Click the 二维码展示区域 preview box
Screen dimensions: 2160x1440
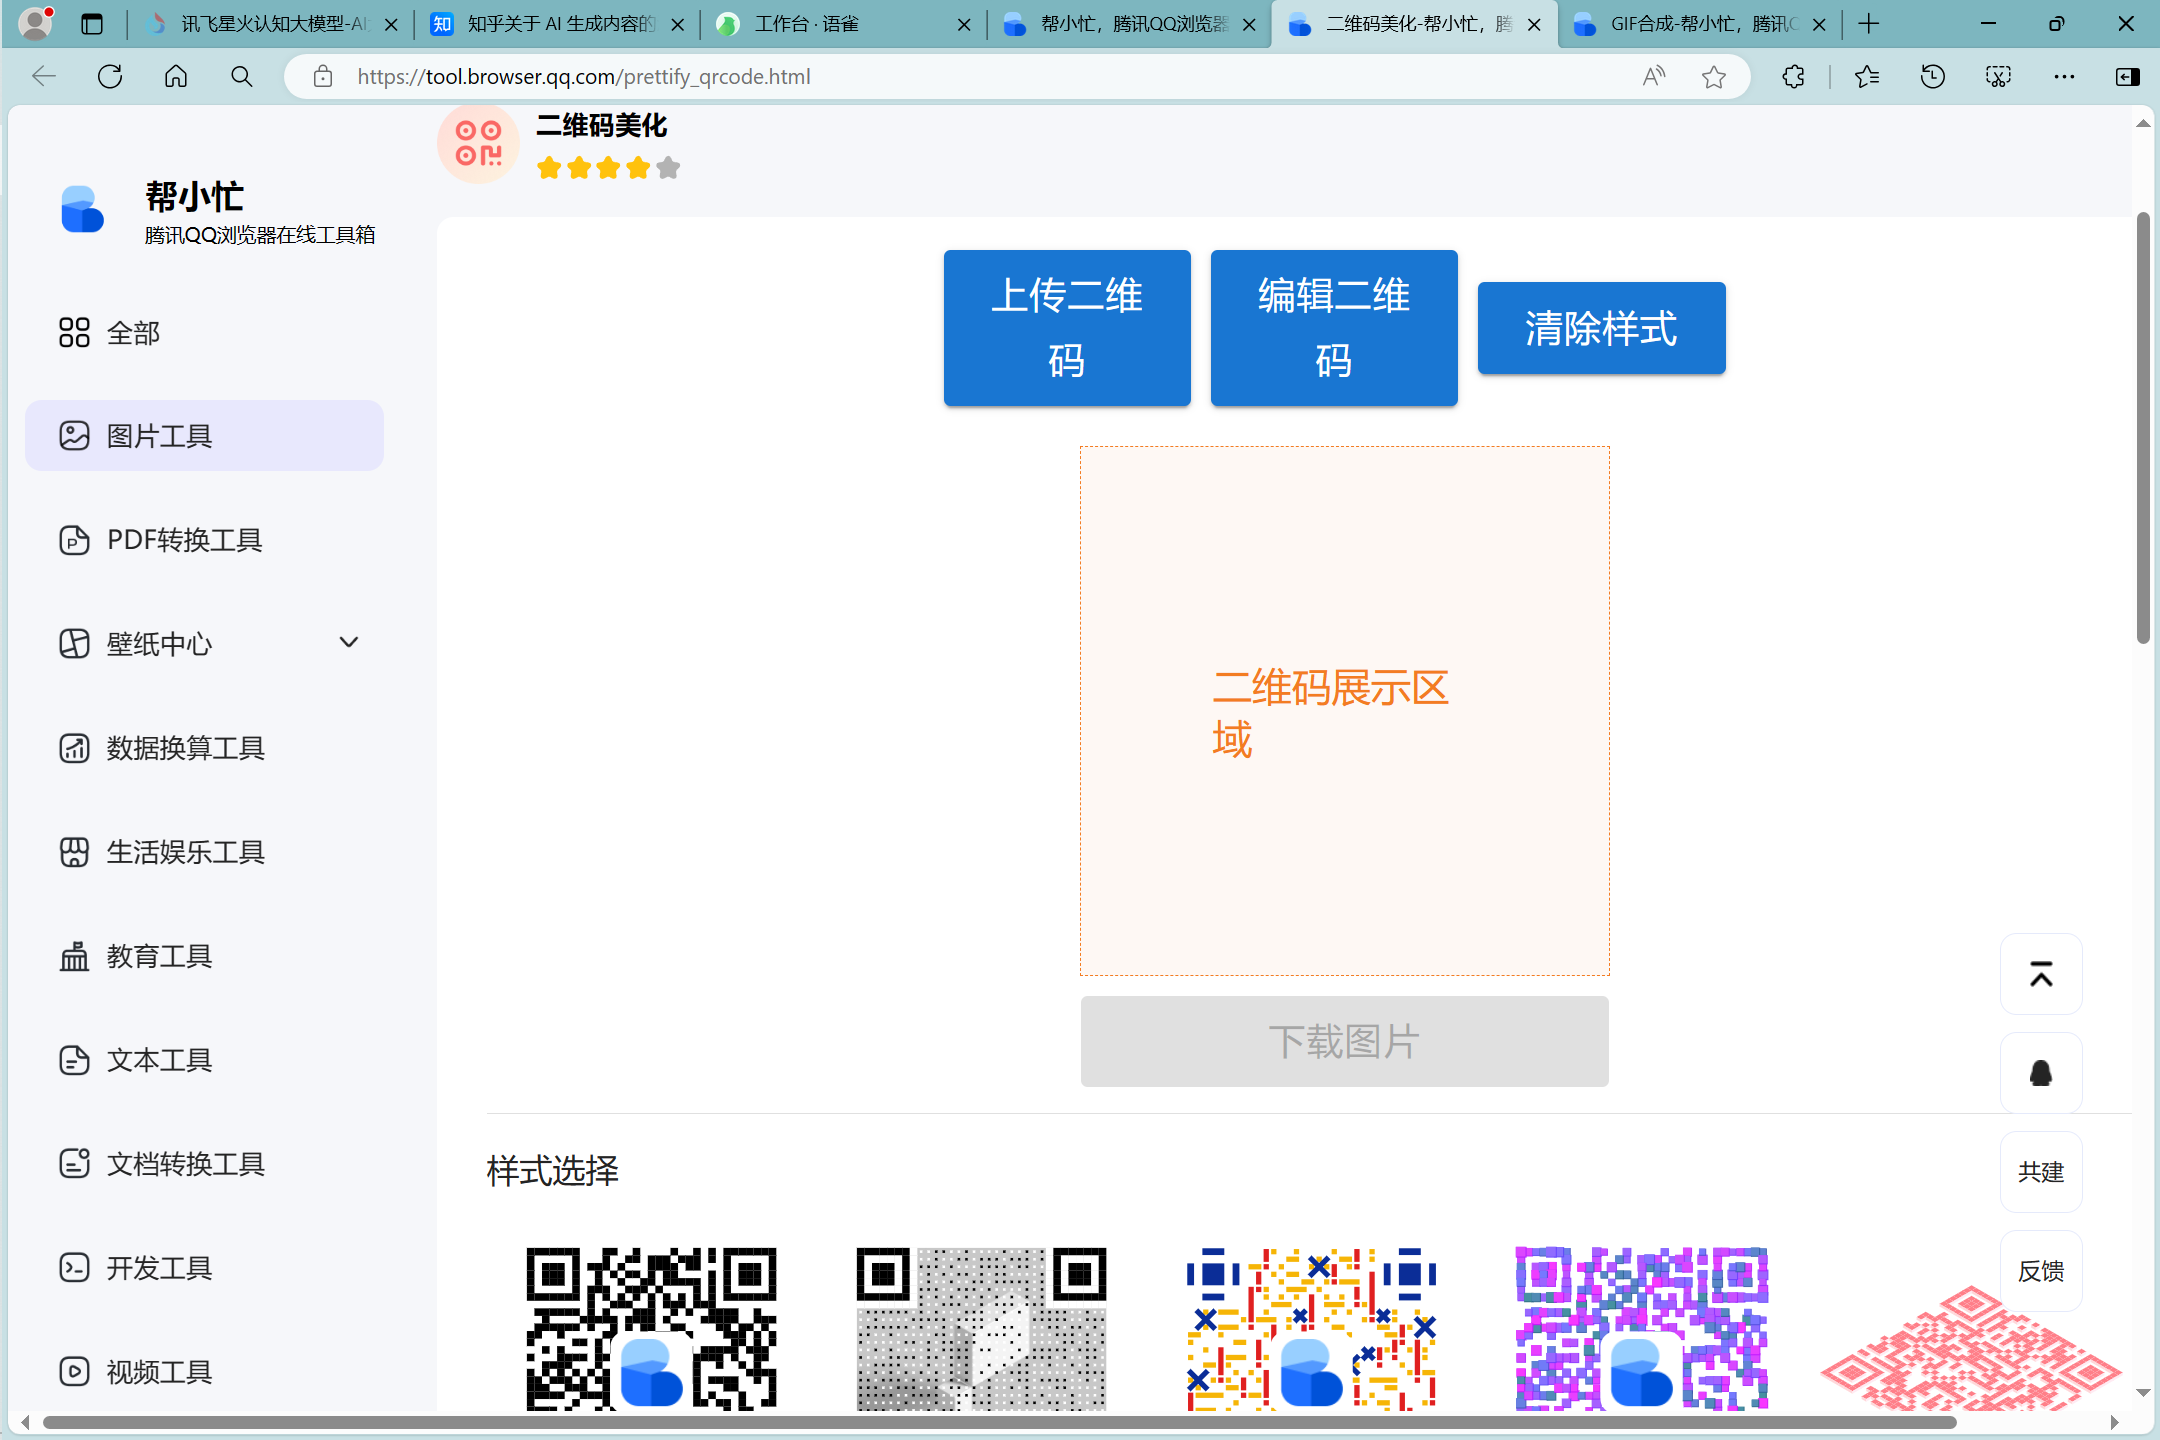[1344, 711]
